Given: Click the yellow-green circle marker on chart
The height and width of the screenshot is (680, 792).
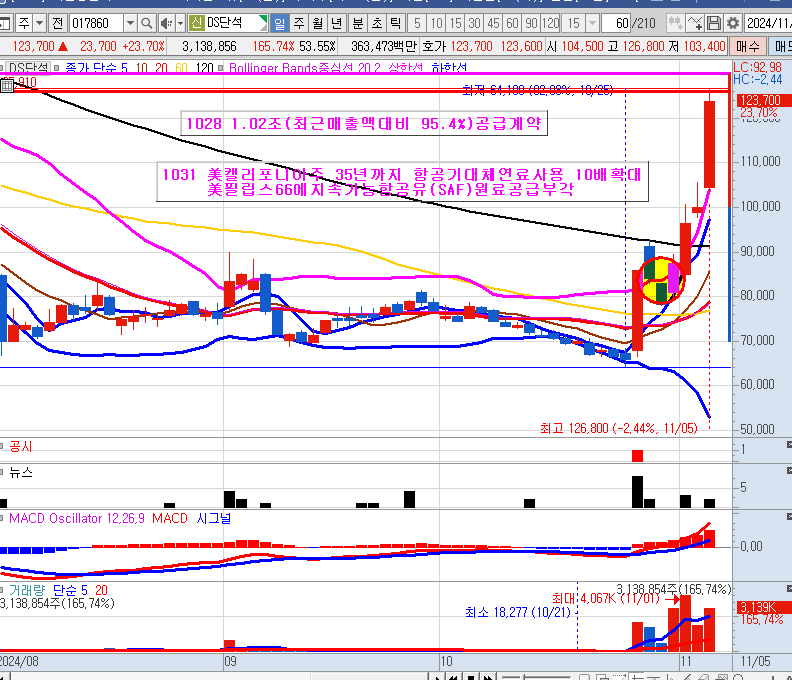Looking at the screenshot, I should pyautogui.click(x=659, y=279).
